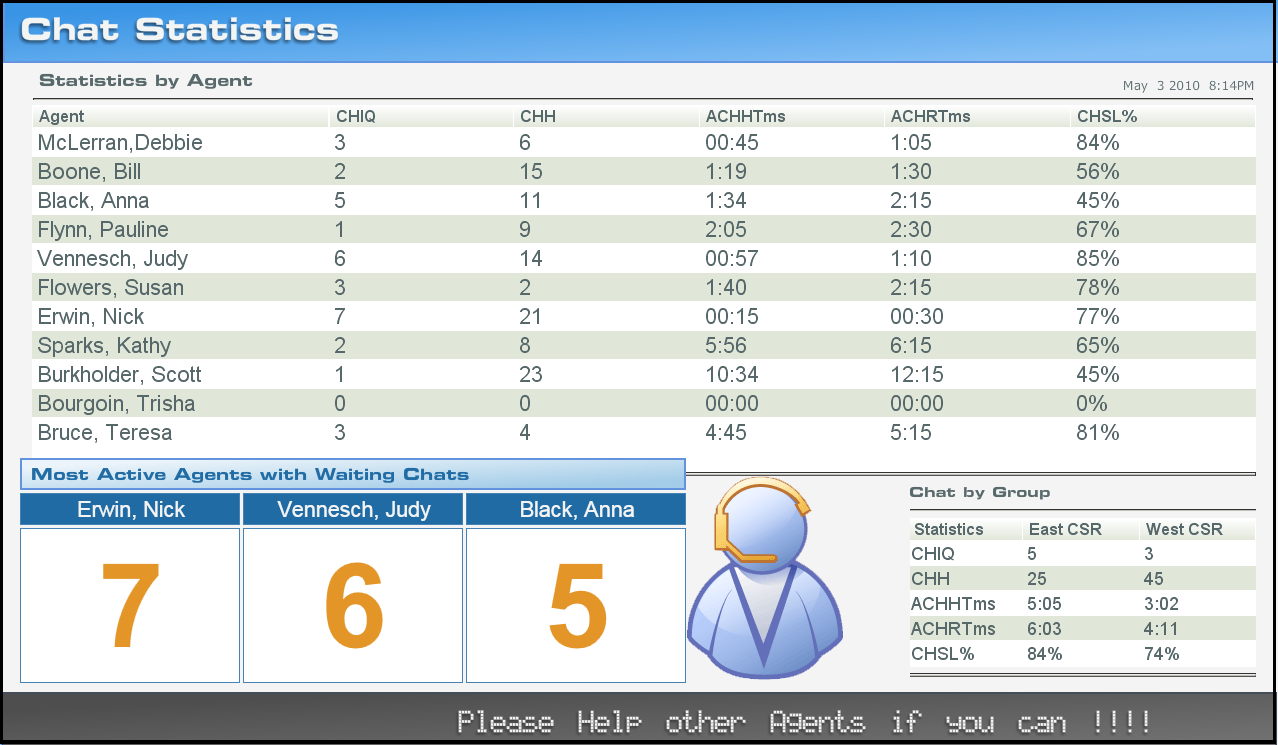1278x745 pixels.
Task: Click the customer support avatar icon
Action: click(765, 580)
